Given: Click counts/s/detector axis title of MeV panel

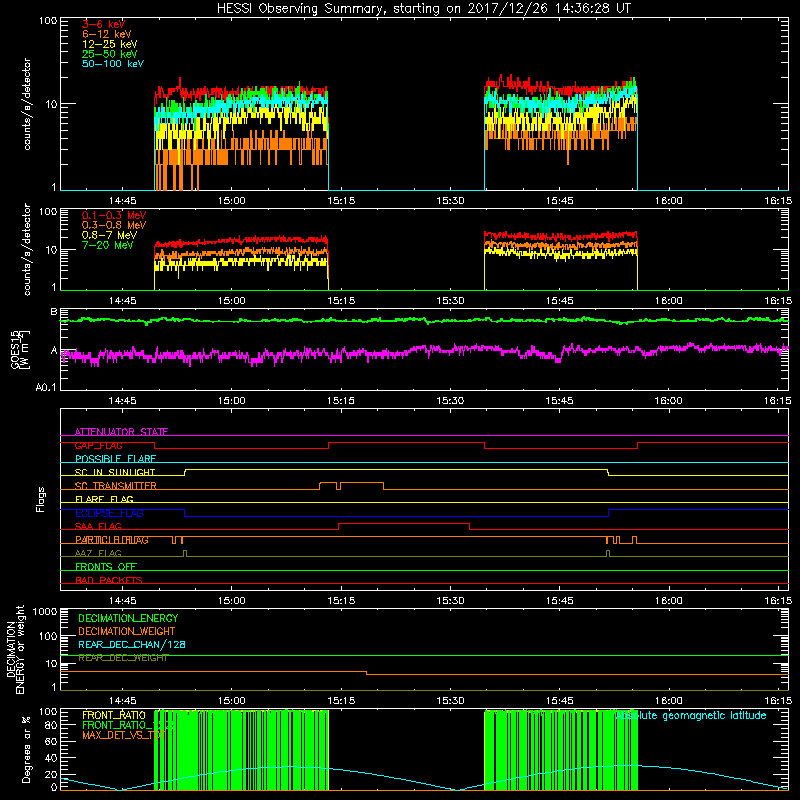Looking at the screenshot, I should coord(27,249).
